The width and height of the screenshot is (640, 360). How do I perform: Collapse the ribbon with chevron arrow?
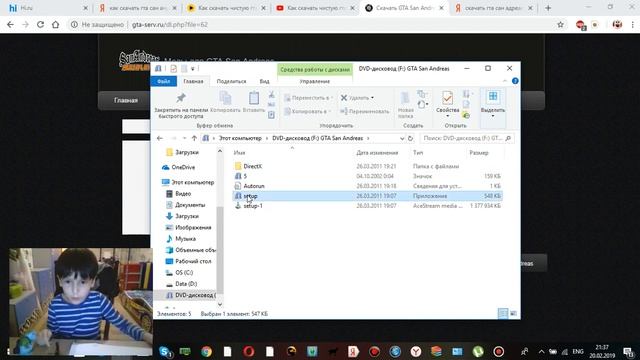coord(505,81)
